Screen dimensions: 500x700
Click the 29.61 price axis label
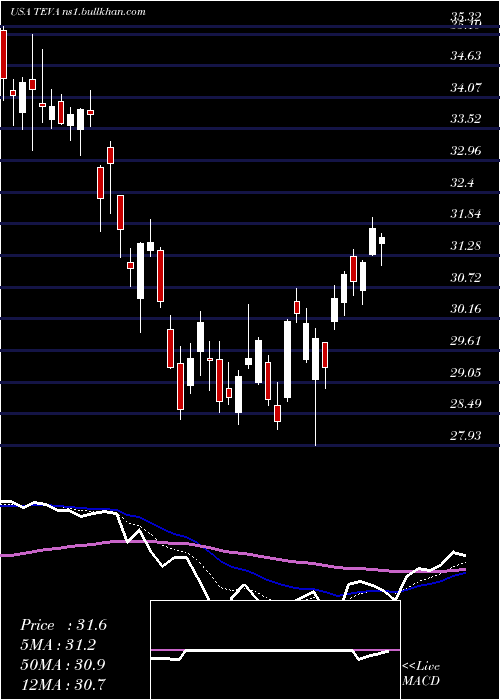(x=466, y=341)
